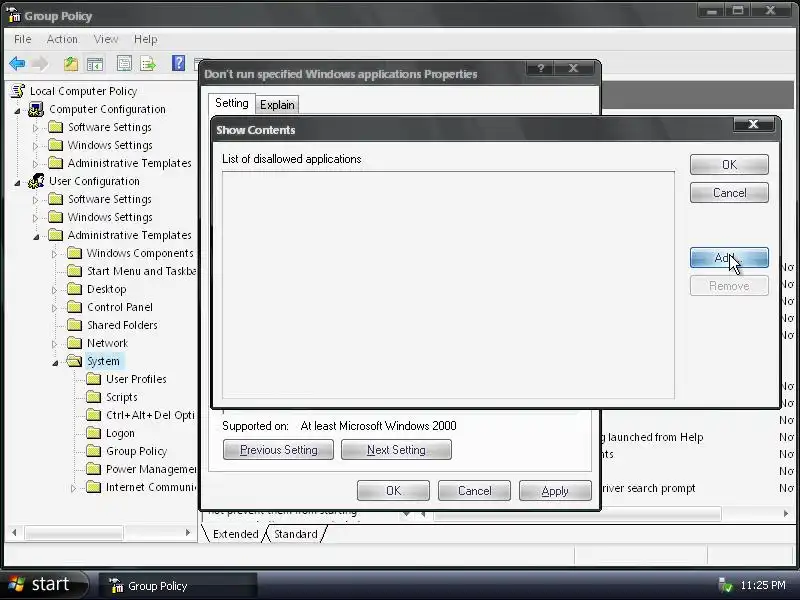Click the network tray icon near the clock
This screenshot has width=800, height=600.
[725, 585]
